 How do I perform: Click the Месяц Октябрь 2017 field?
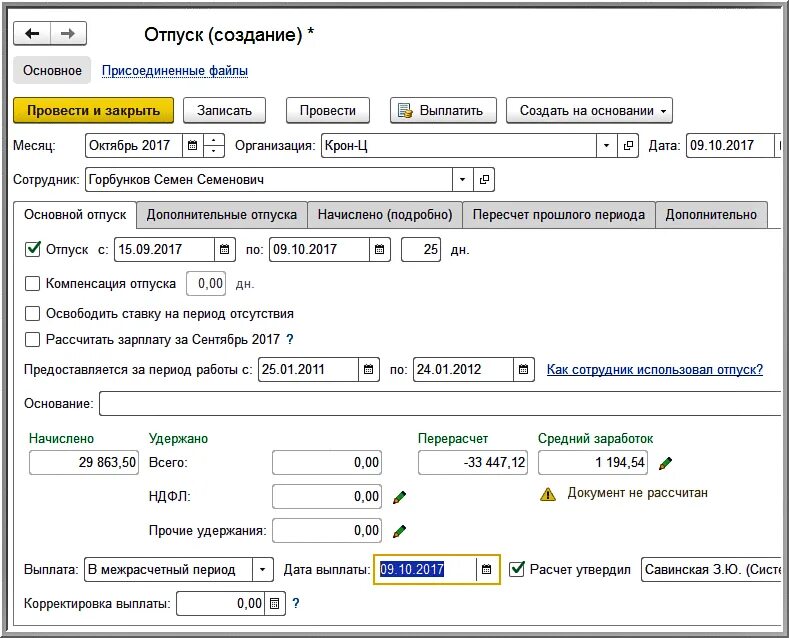tap(134, 146)
